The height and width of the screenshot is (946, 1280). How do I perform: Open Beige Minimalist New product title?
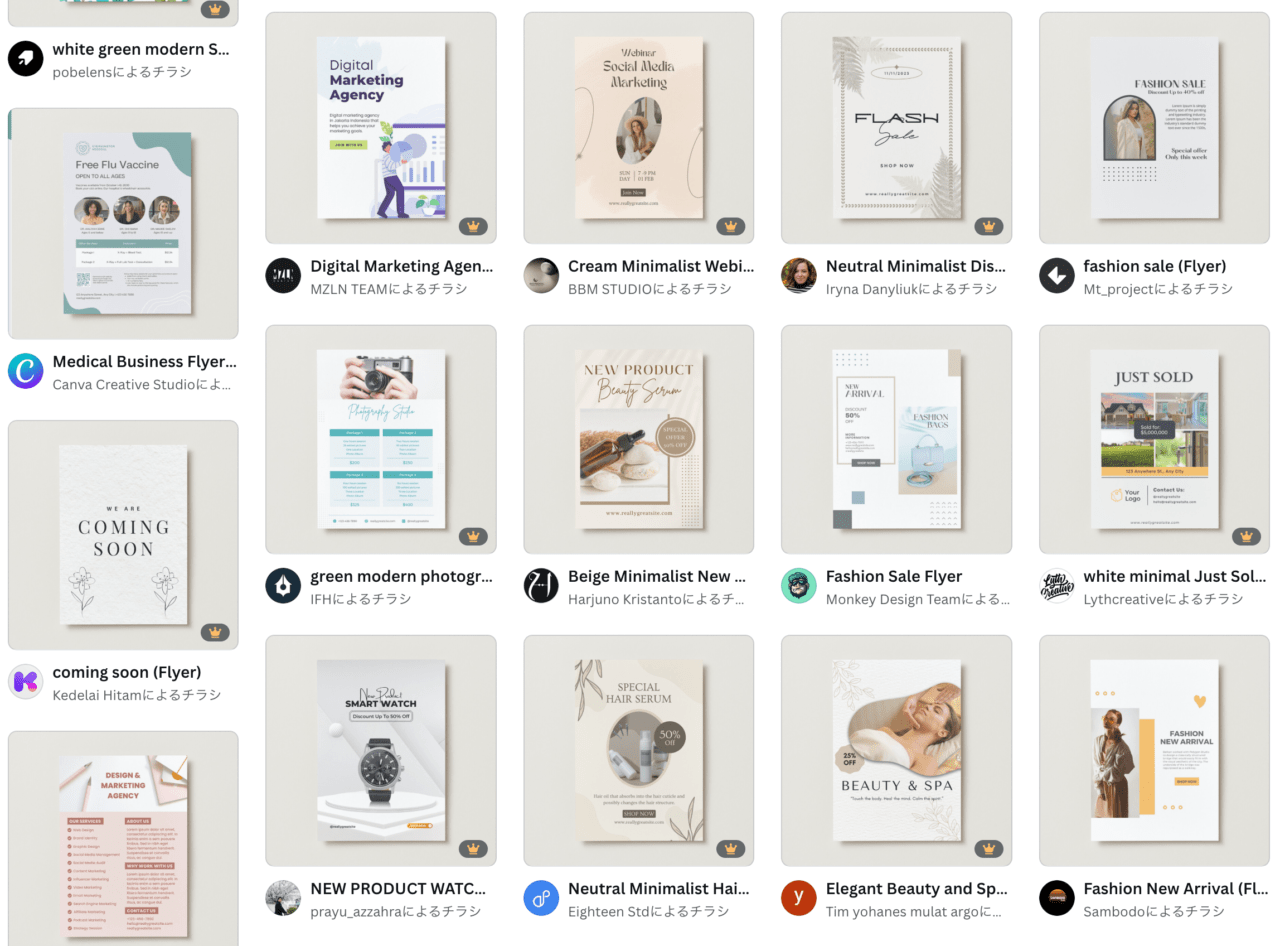tap(657, 576)
